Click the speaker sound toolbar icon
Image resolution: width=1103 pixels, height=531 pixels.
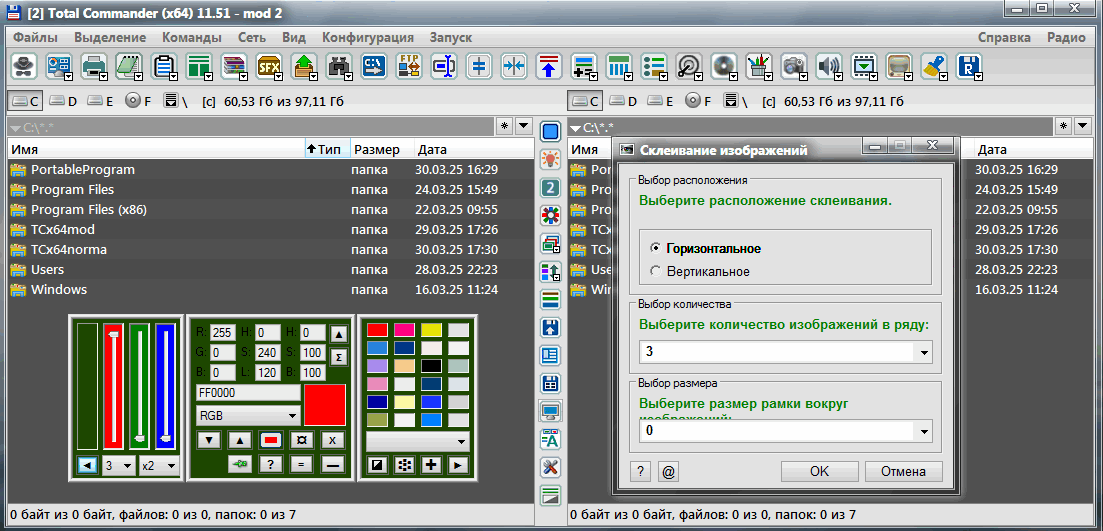pyautogui.click(x=829, y=66)
